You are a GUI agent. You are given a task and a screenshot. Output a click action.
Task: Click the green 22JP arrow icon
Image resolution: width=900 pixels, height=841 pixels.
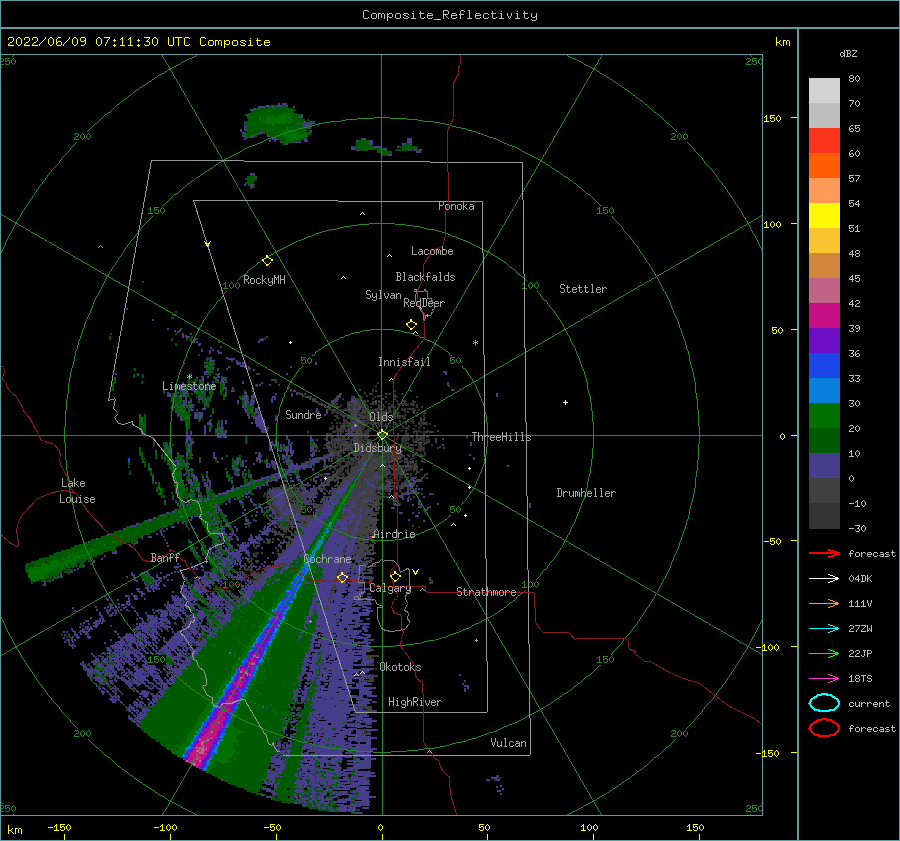pos(824,653)
